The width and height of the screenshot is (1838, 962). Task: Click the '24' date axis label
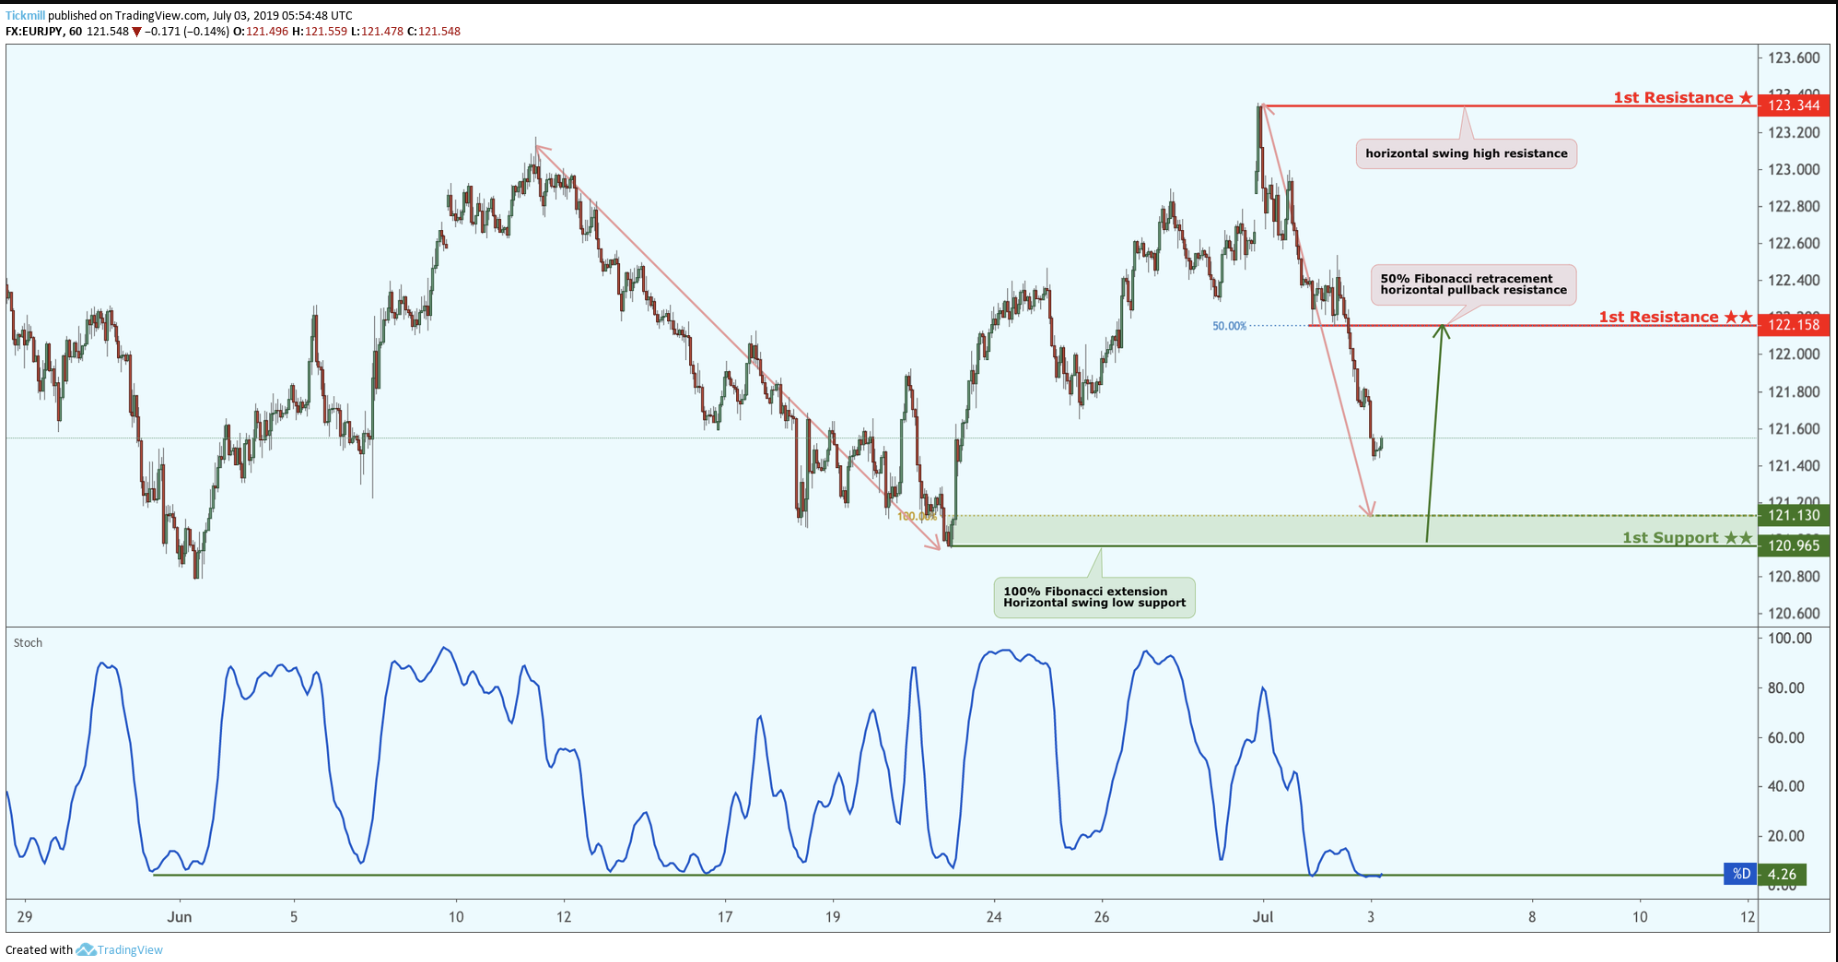(993, 916)
